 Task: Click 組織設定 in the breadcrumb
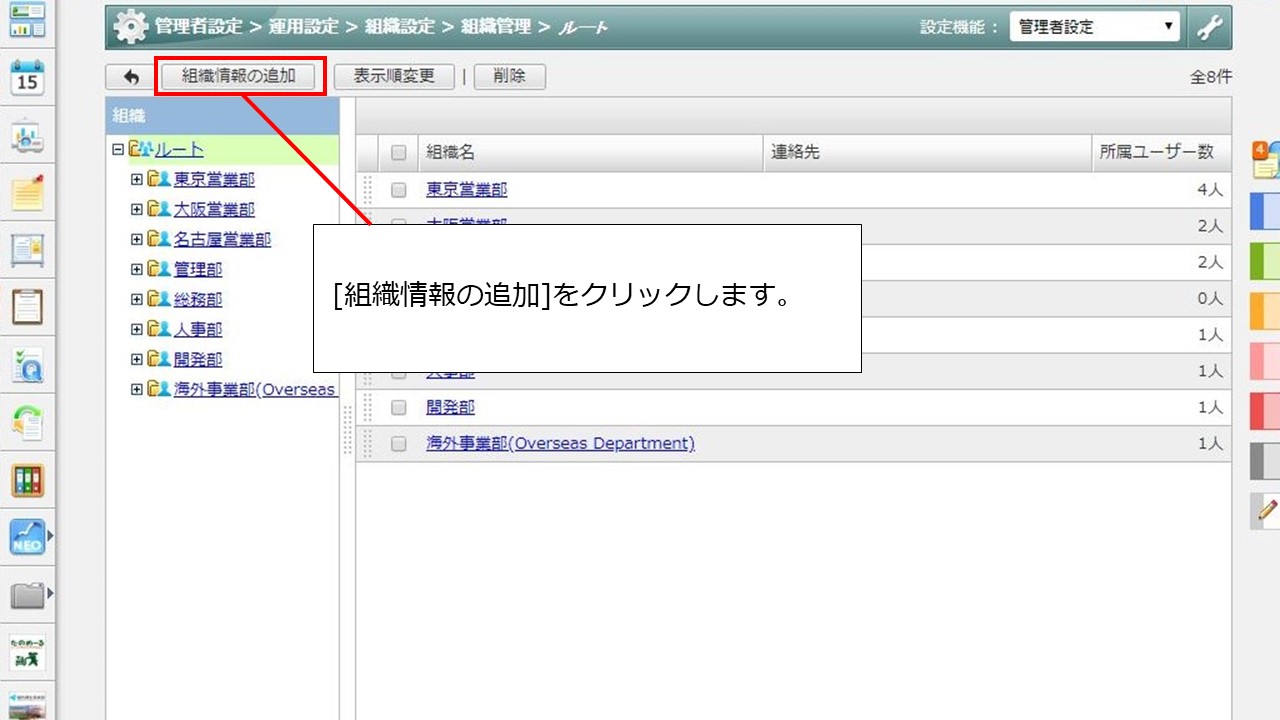coord(398,27)
